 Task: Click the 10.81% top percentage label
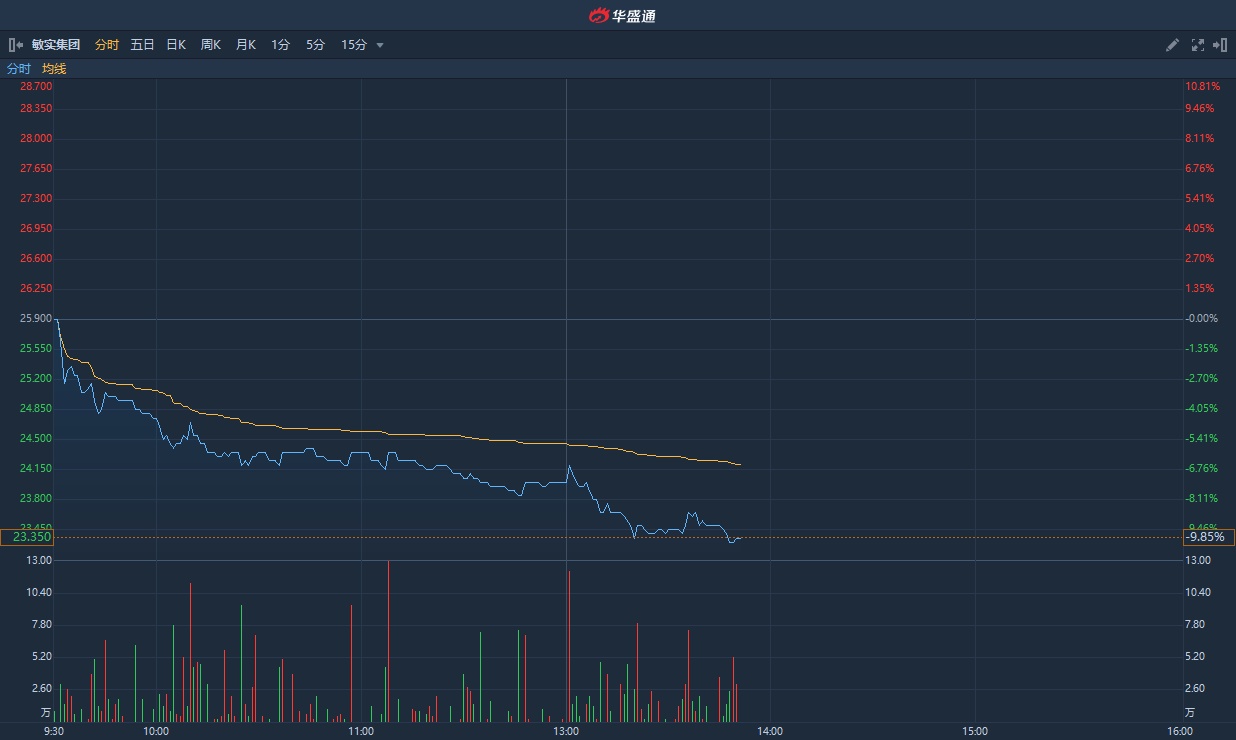click(1203, 87)
